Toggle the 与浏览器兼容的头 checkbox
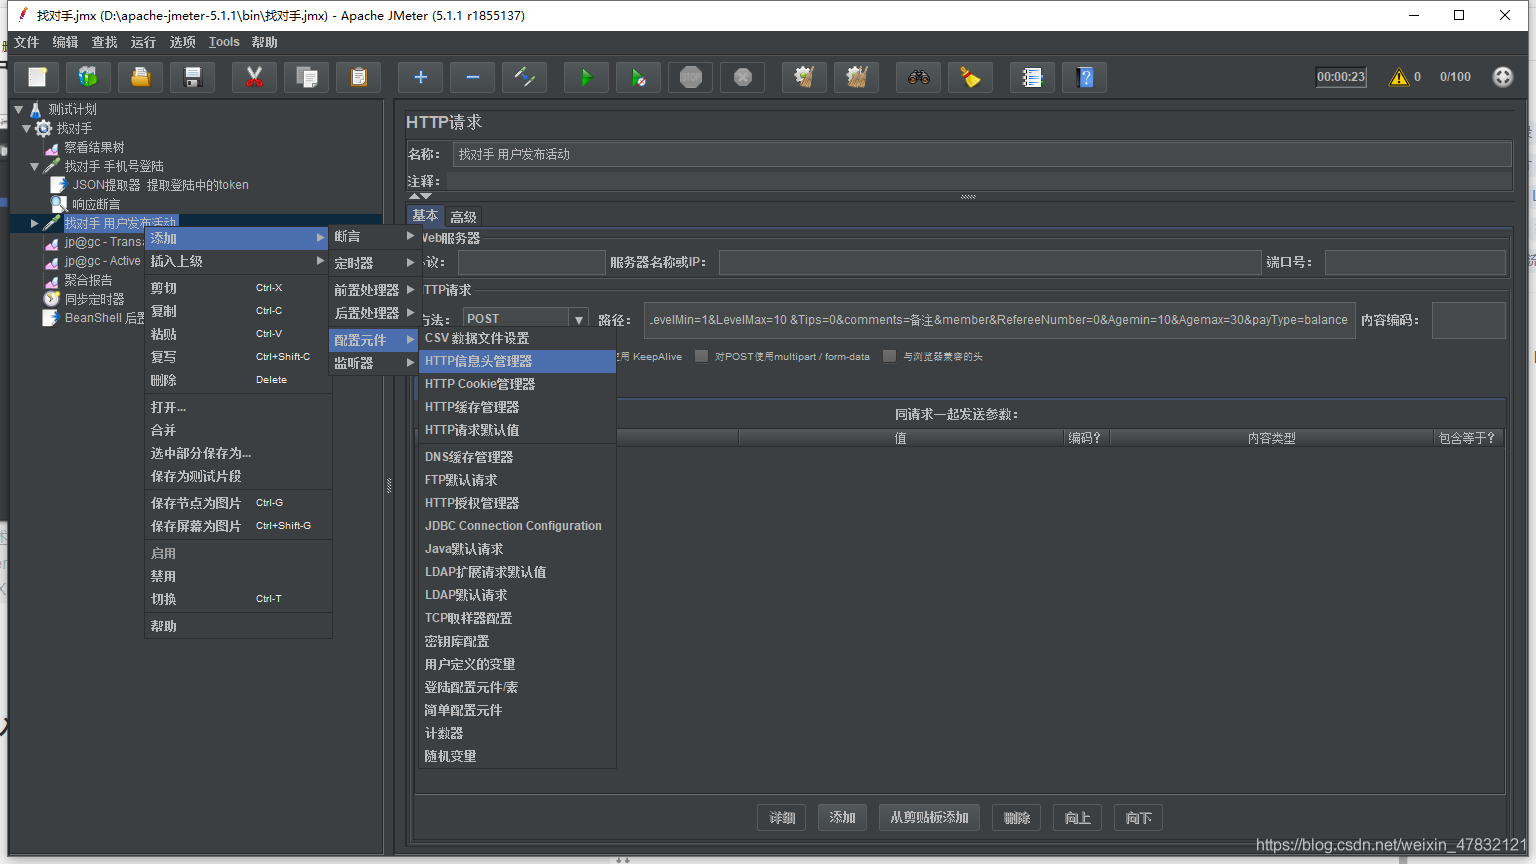1536x864 pixels. coord(889,356)
